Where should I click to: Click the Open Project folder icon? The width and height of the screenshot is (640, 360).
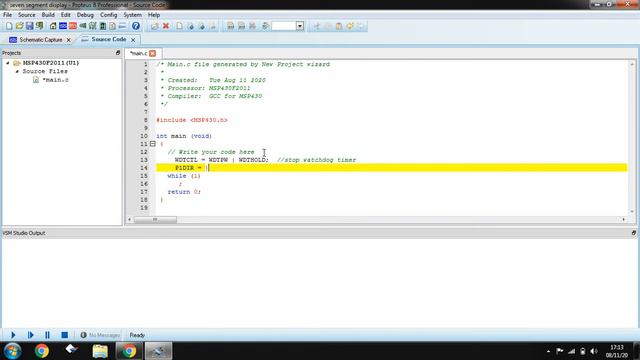[x=19, y=26]
